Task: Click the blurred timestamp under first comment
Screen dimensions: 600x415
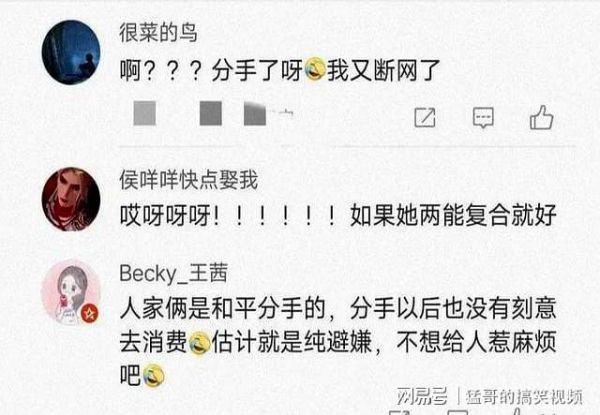Action: (213, 113)
